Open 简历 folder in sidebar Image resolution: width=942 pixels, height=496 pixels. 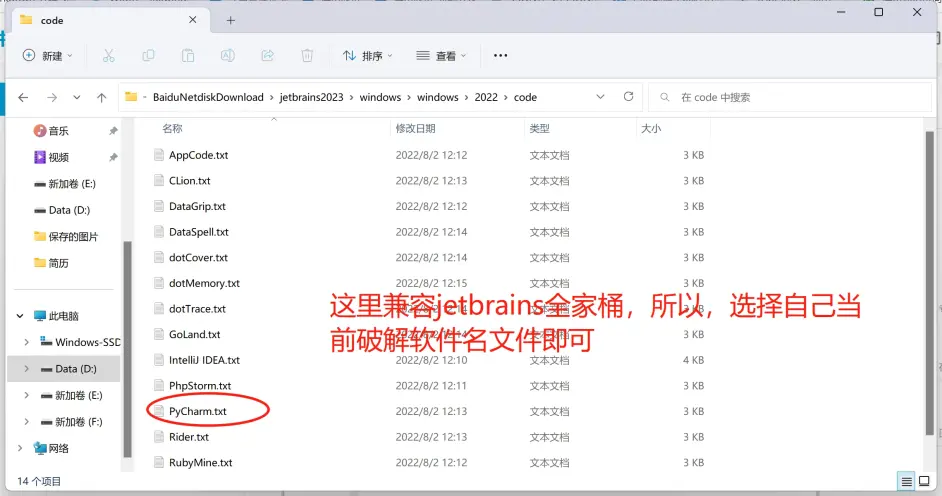pyautogui.click(x=52, y=263)
